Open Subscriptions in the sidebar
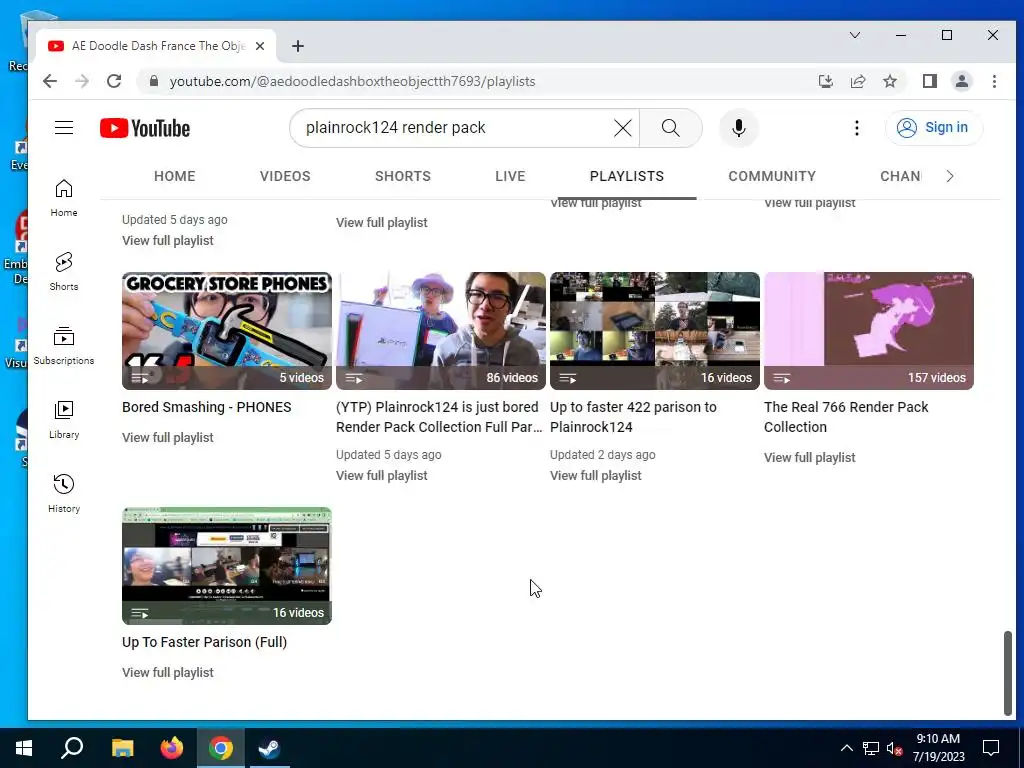 pos(64,345)
